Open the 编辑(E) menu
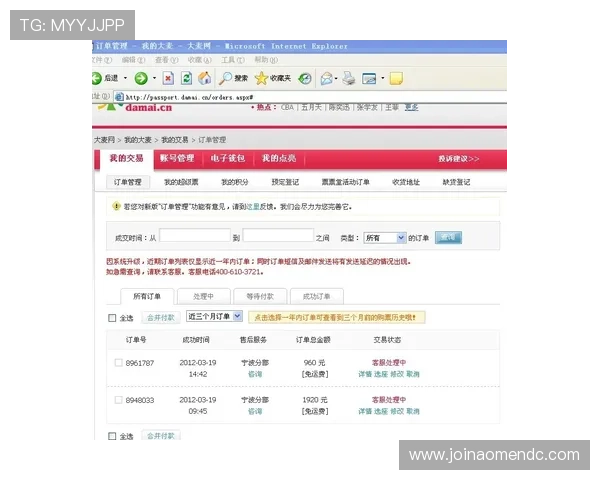This screenshot has height=480, width=600. 134,60
